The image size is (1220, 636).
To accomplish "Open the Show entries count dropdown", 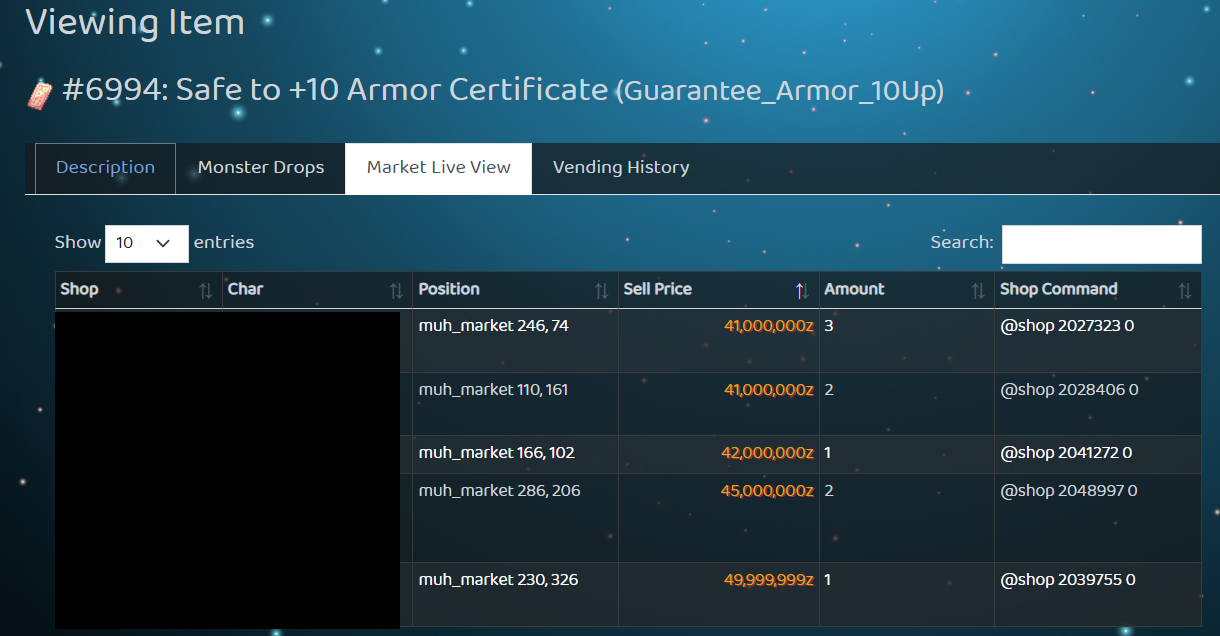I will pos(146,243).
